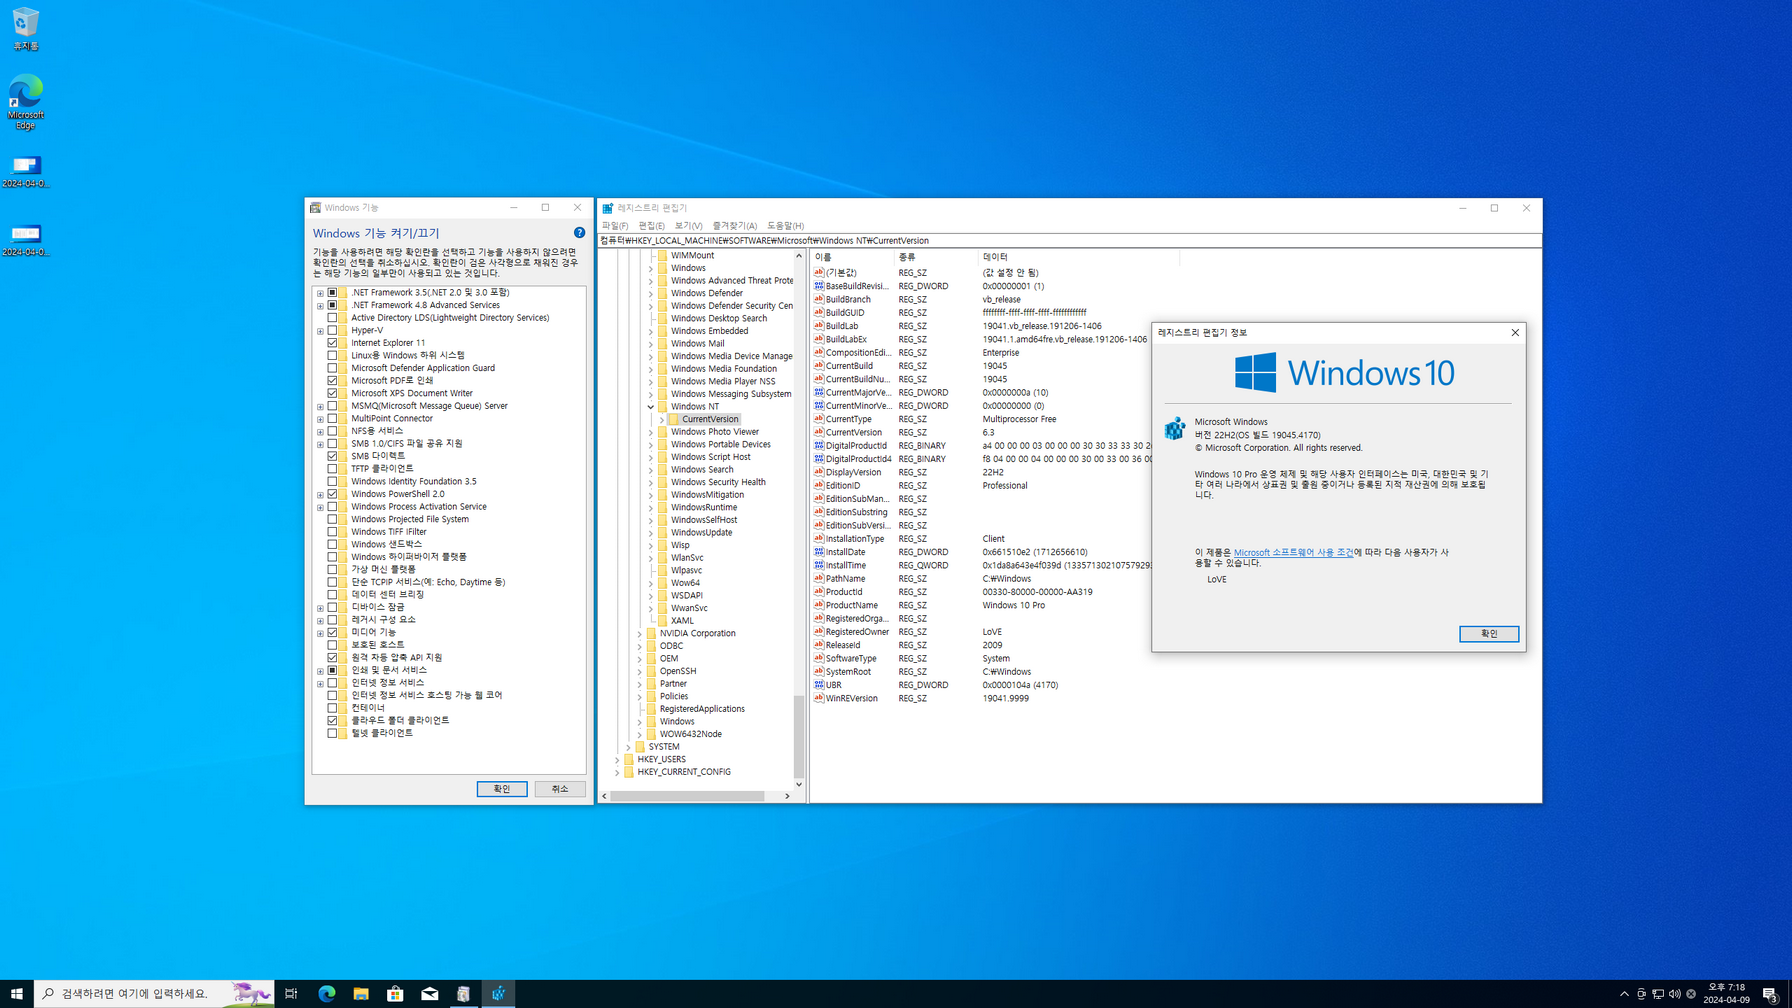Image resolution: width=1792 pixels, height=1008 pixels.
Task: Select the CurrentMajorVersionNumber DWORD icon
Action: pyautogui.click(x=819, y=392)
